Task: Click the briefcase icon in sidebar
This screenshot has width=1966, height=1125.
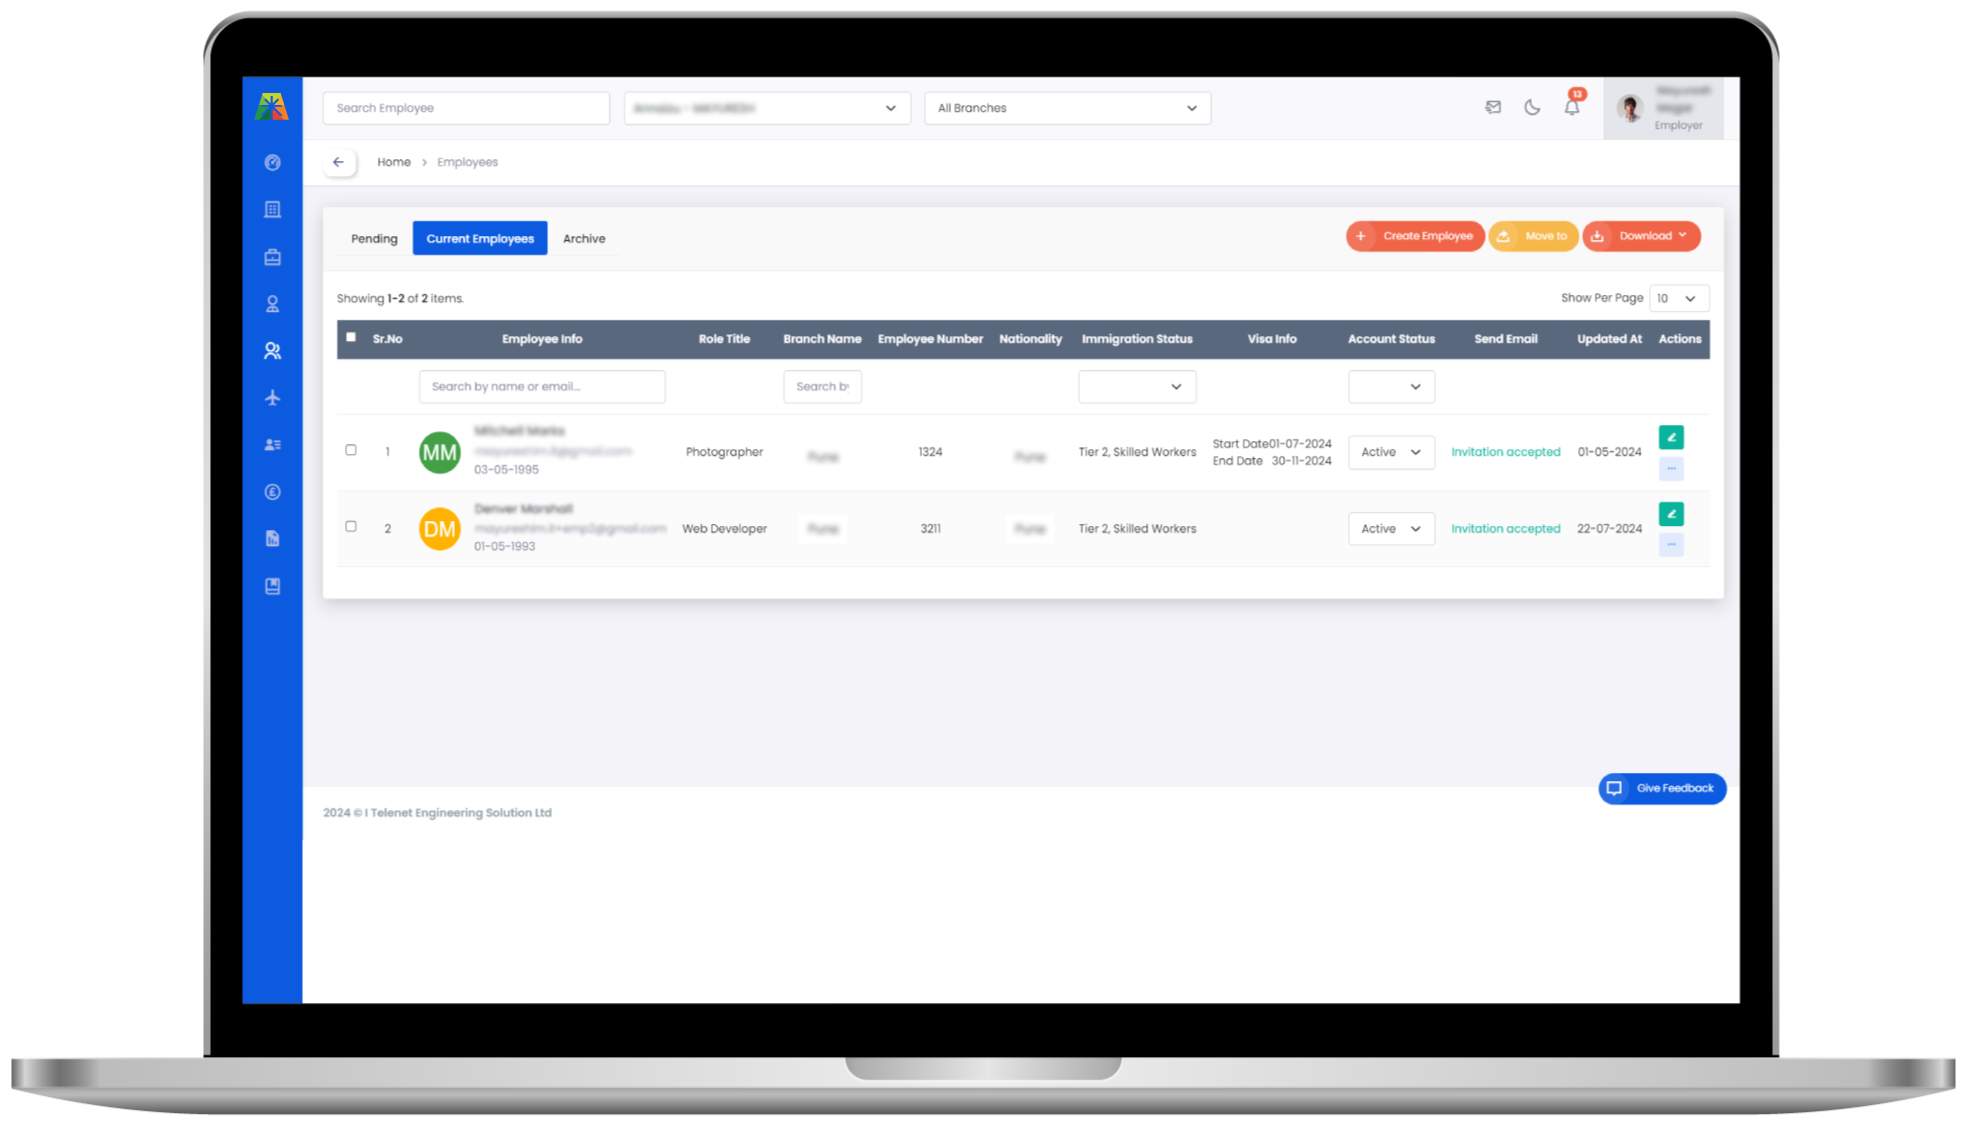Action: 273,257
